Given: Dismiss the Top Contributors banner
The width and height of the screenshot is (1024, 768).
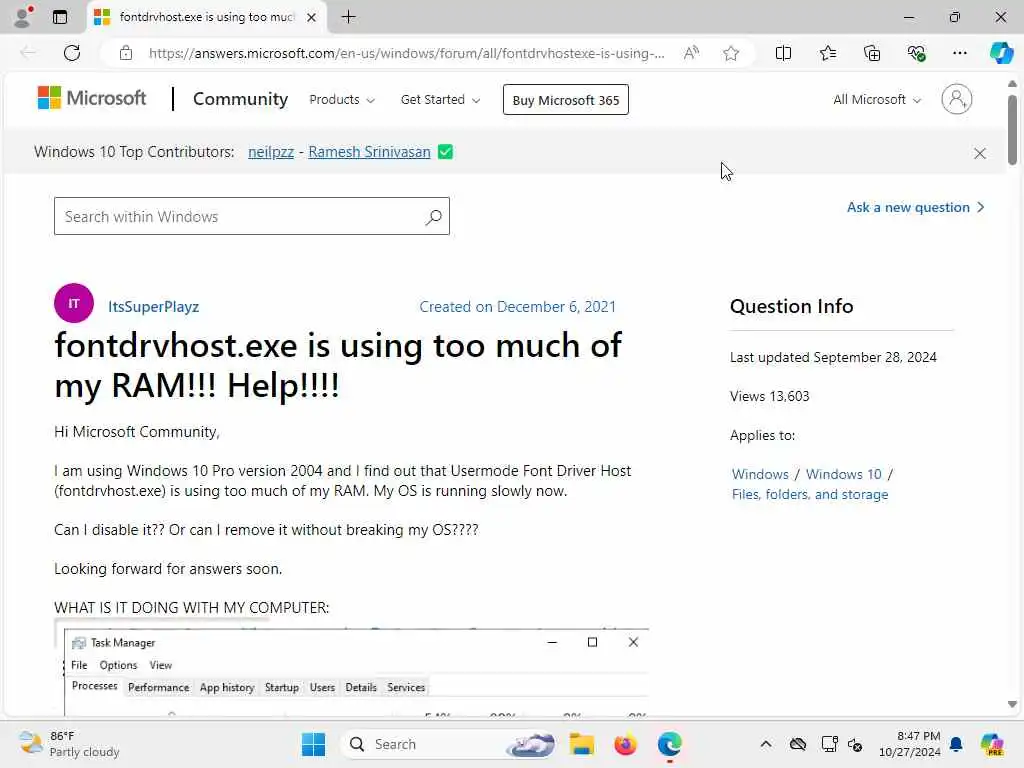Looking at the screenshot, I should (980, 153).
